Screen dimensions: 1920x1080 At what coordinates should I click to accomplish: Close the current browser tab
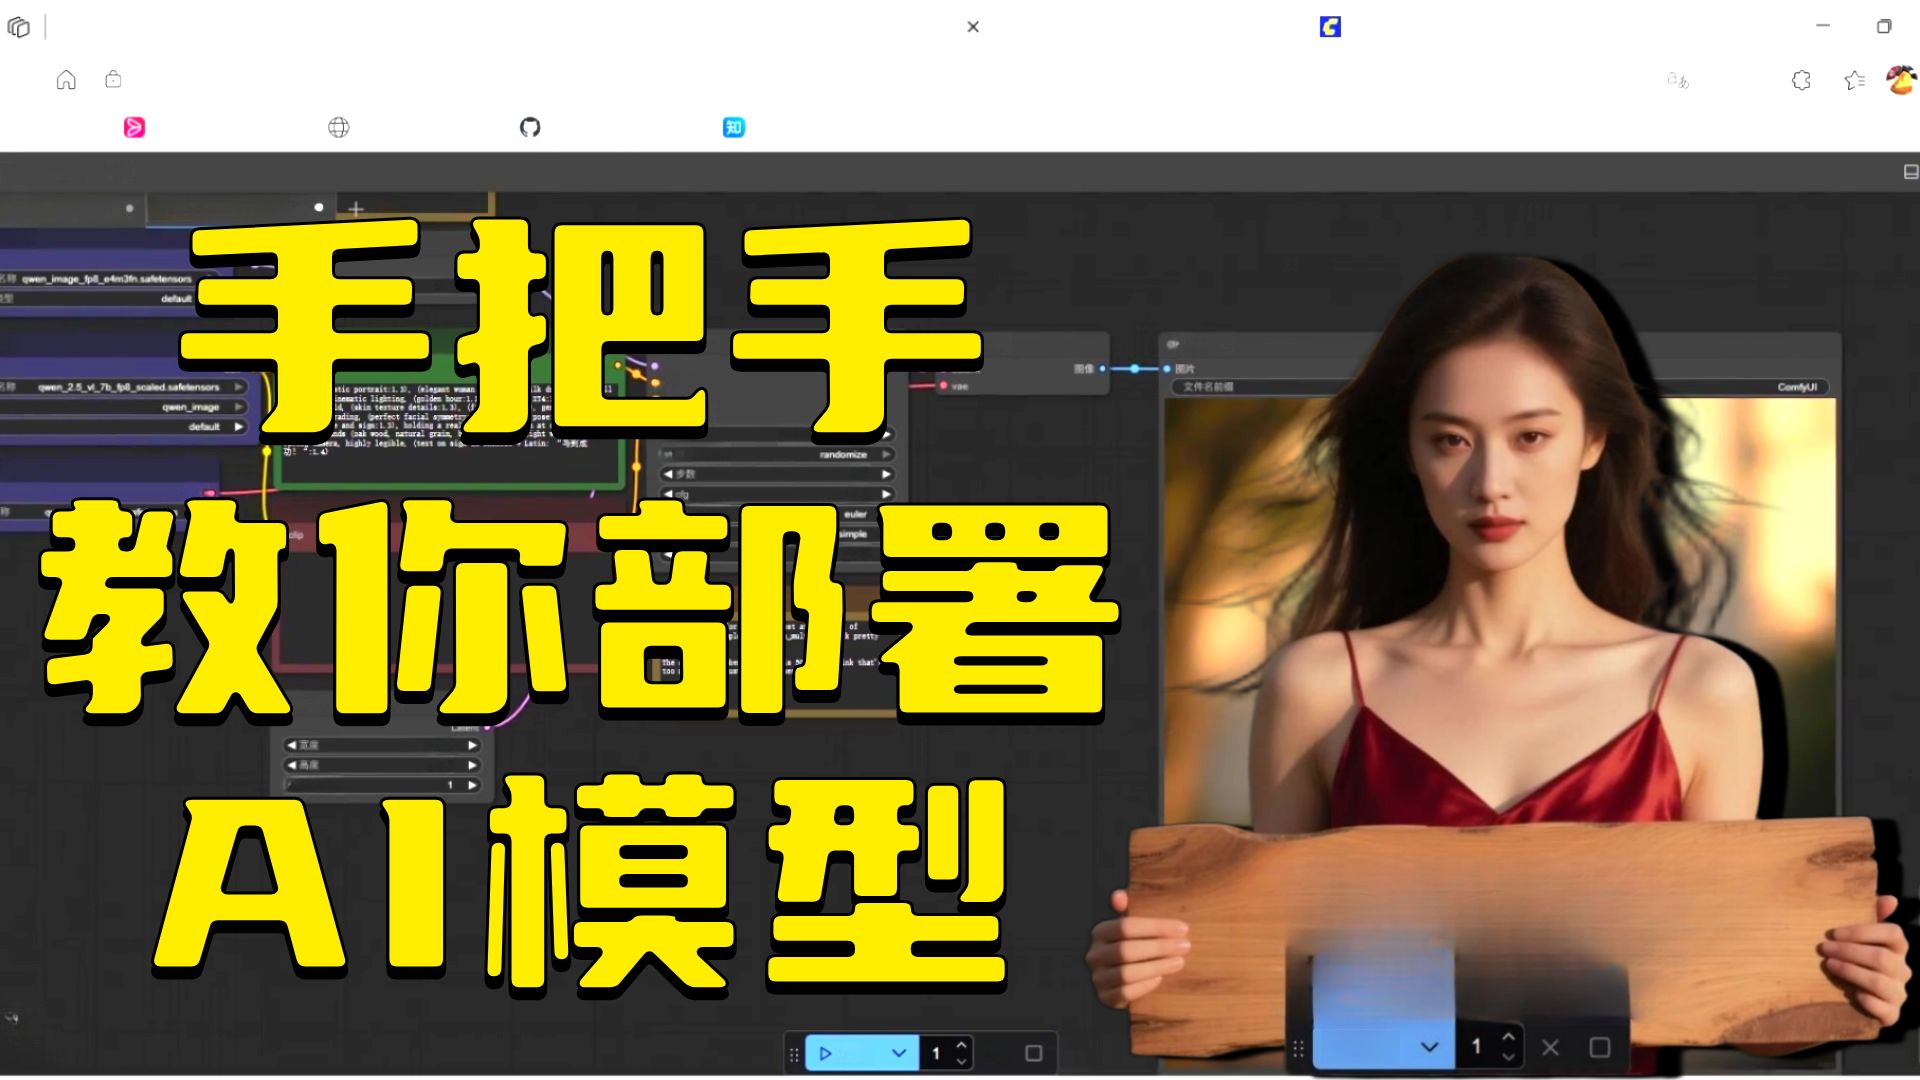click(973, 27)
